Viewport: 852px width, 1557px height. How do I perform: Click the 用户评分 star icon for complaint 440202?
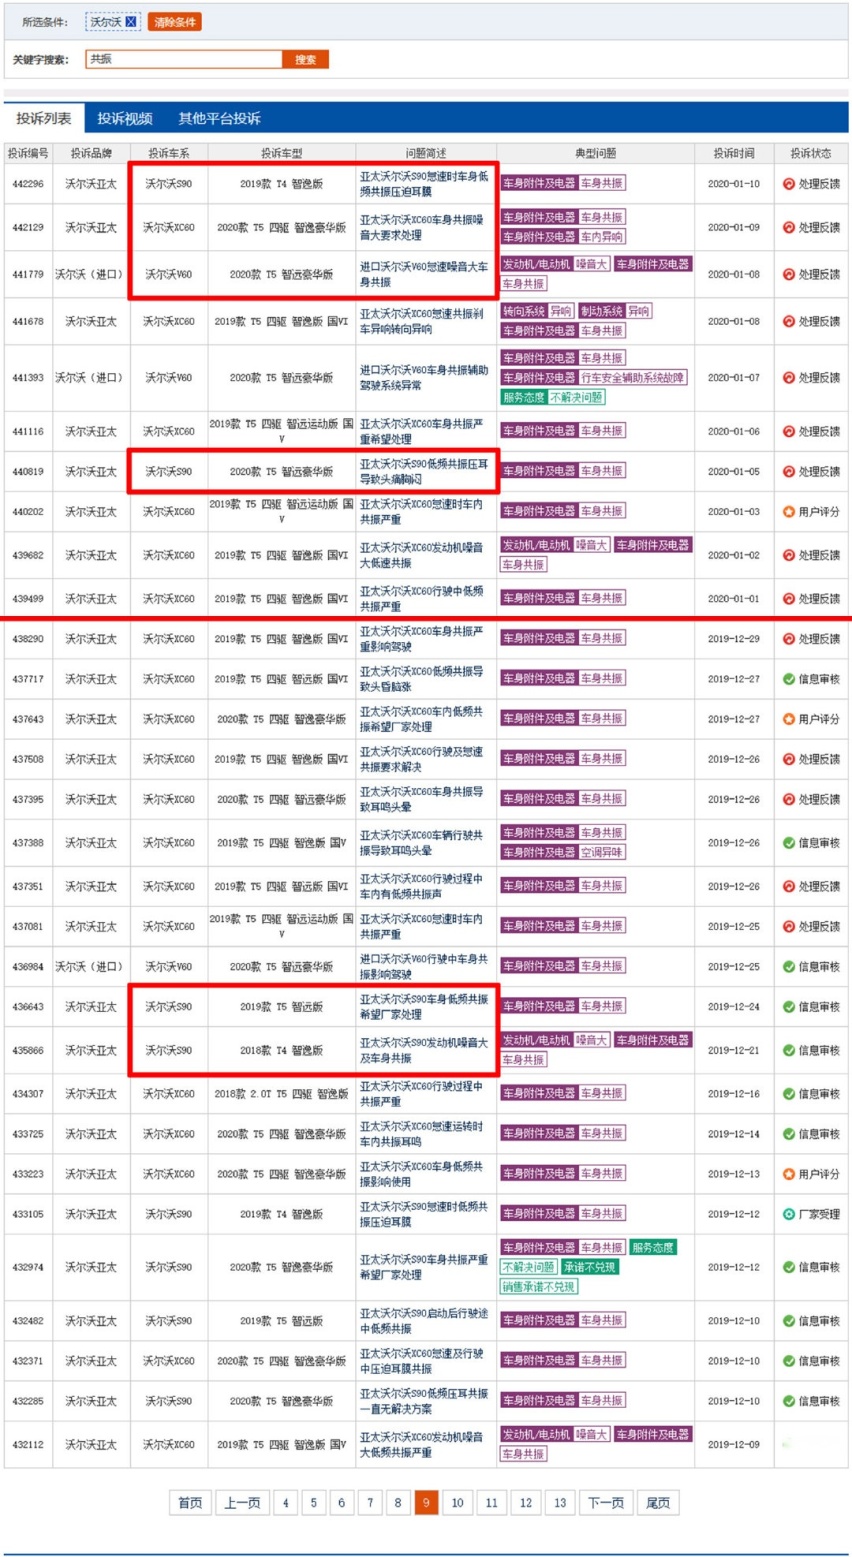coord(788,511)
